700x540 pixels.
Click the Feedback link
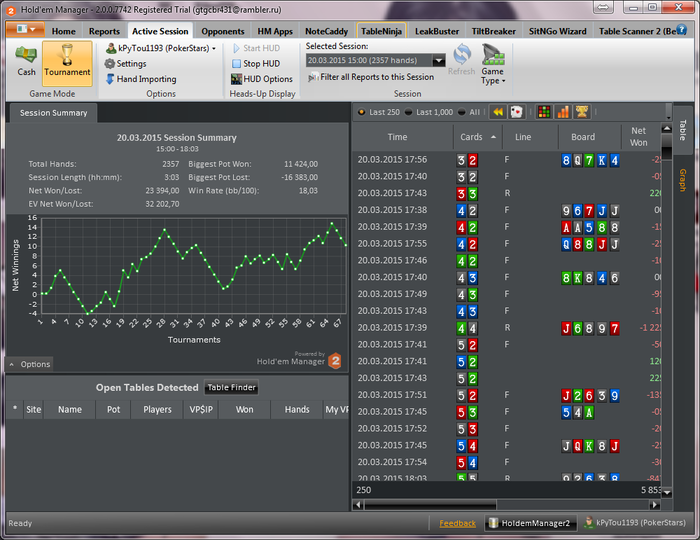click(x=457, y=523)
